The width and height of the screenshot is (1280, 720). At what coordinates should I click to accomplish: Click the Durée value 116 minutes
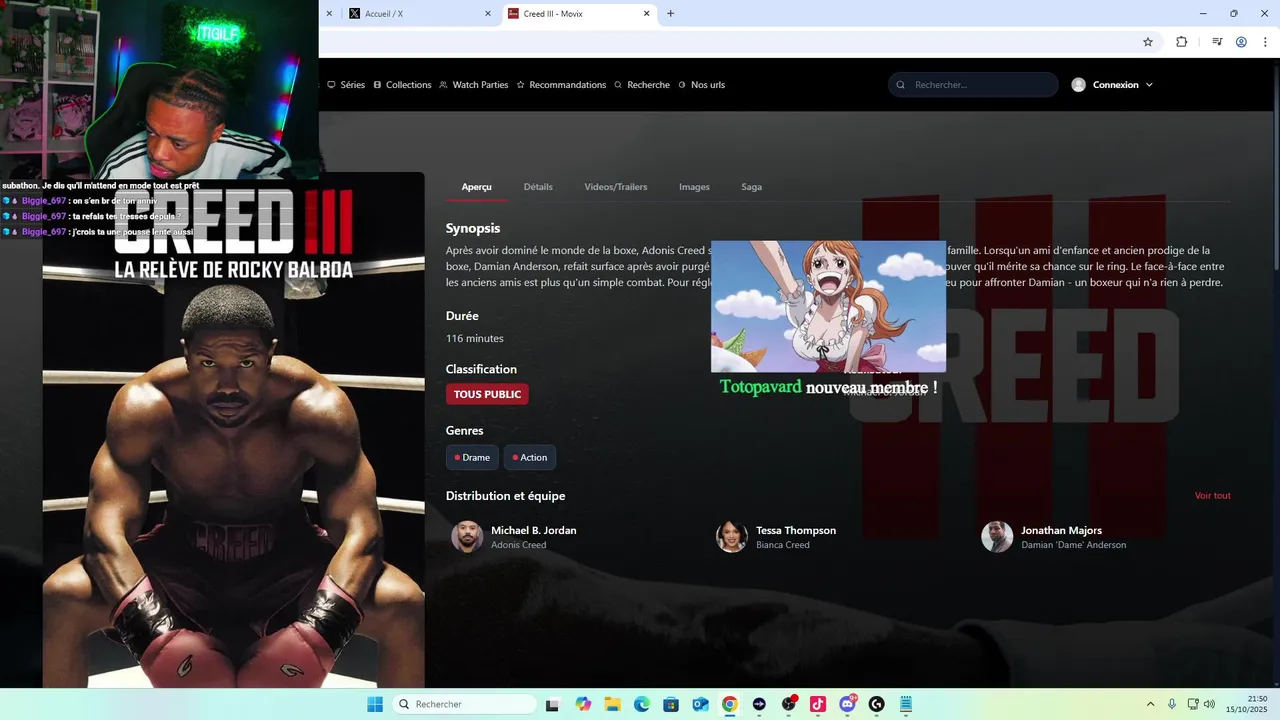(x=475, y=339)
